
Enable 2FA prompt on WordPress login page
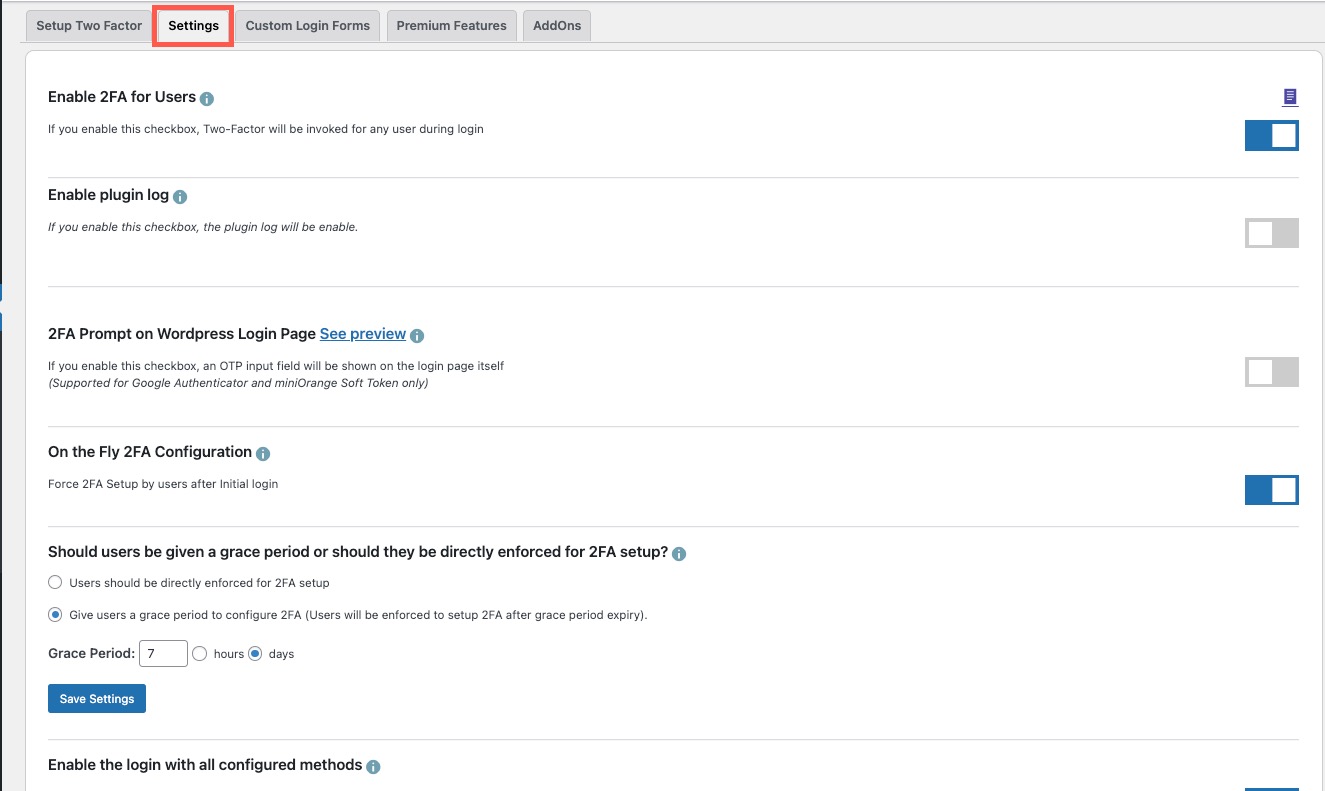1271,372
